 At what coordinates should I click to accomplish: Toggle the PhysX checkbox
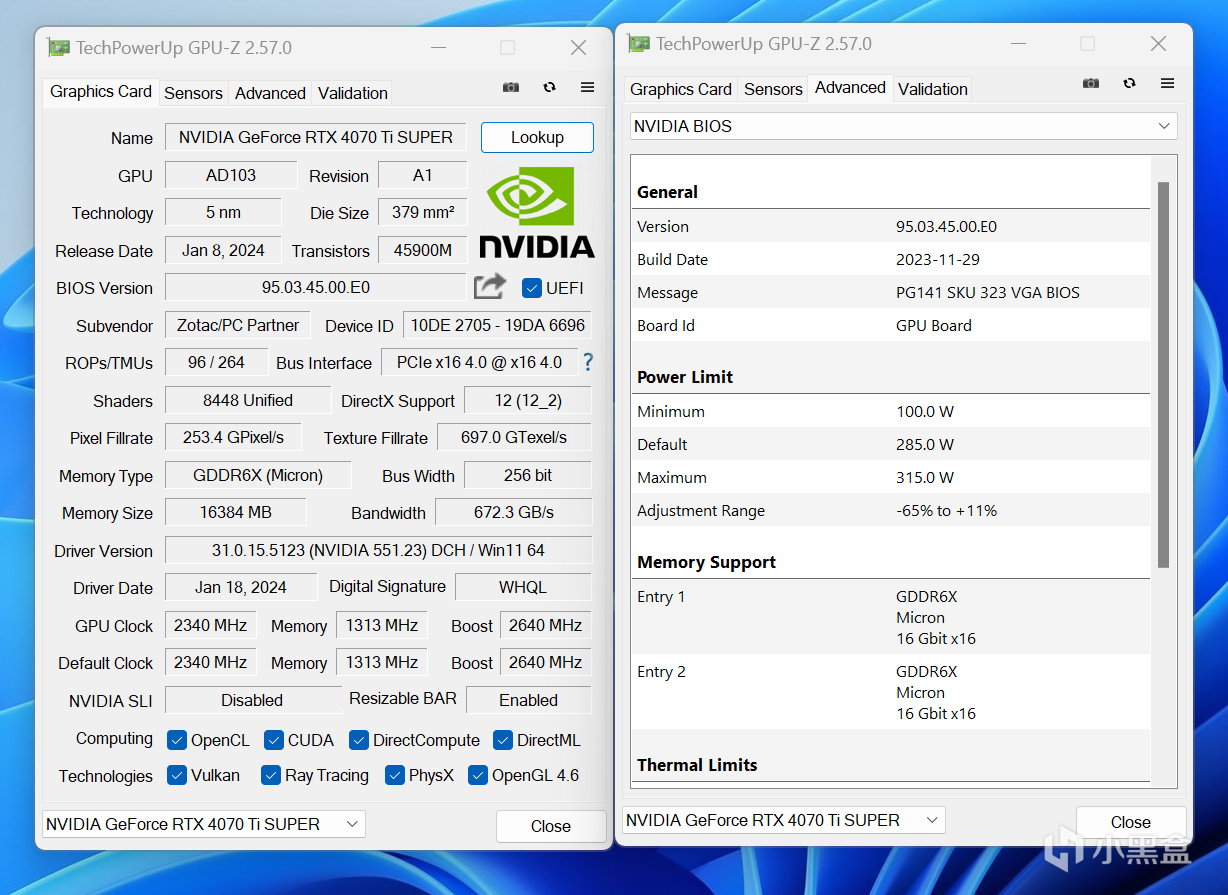pos(394,775)
